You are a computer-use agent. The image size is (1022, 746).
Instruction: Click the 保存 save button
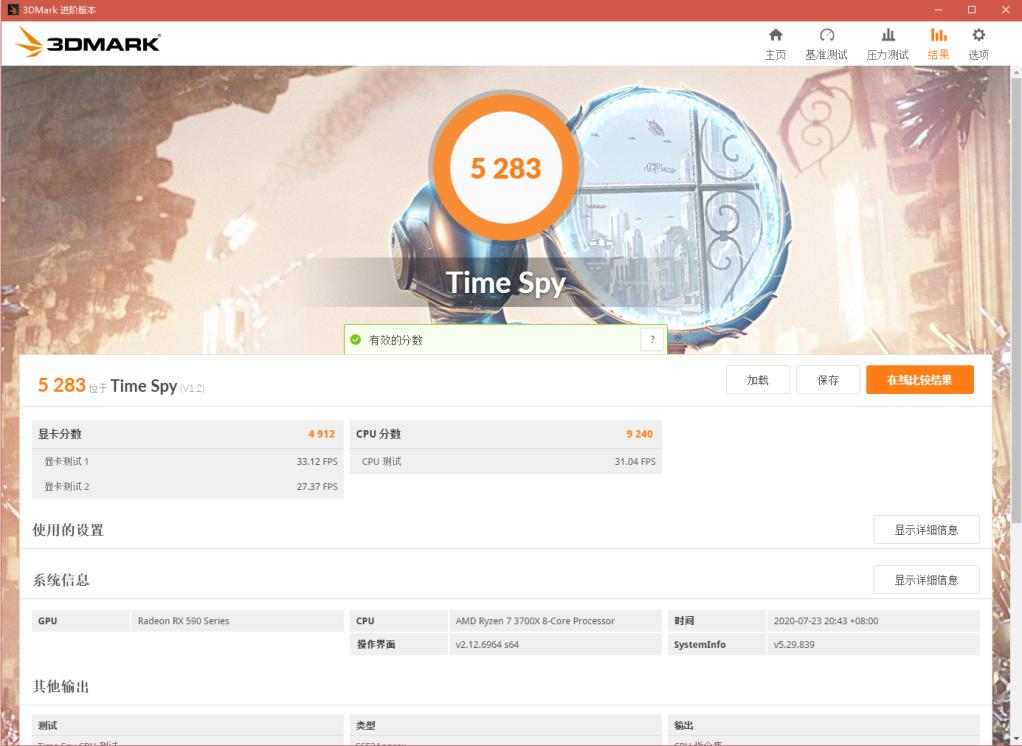pos(828,380)
